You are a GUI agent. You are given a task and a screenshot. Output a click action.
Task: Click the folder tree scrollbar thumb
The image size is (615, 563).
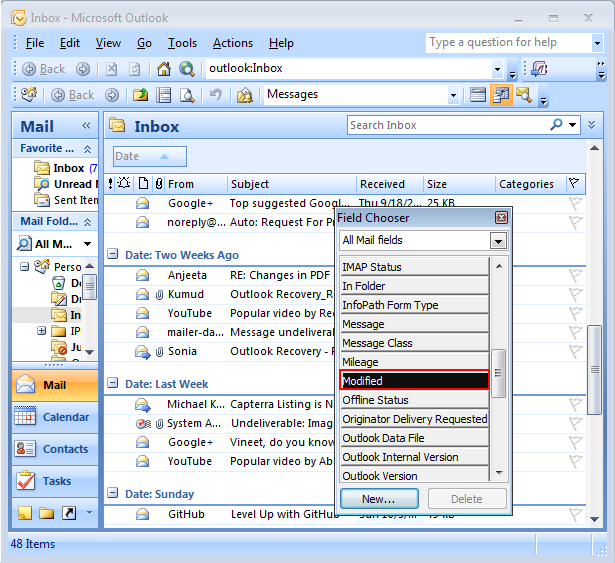pyautogui.click(x=90, y=286)
